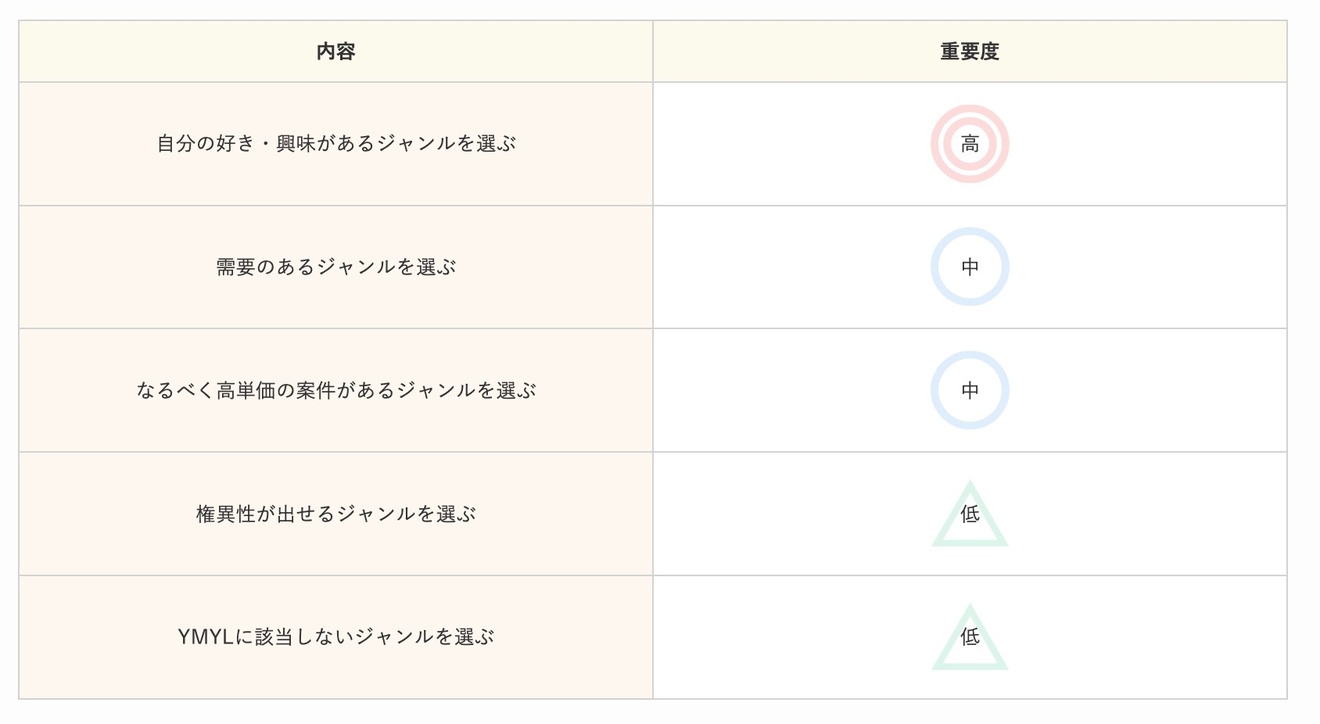
Task: Click the upper blue circle marked 中
Action: [x=969, y=267]
